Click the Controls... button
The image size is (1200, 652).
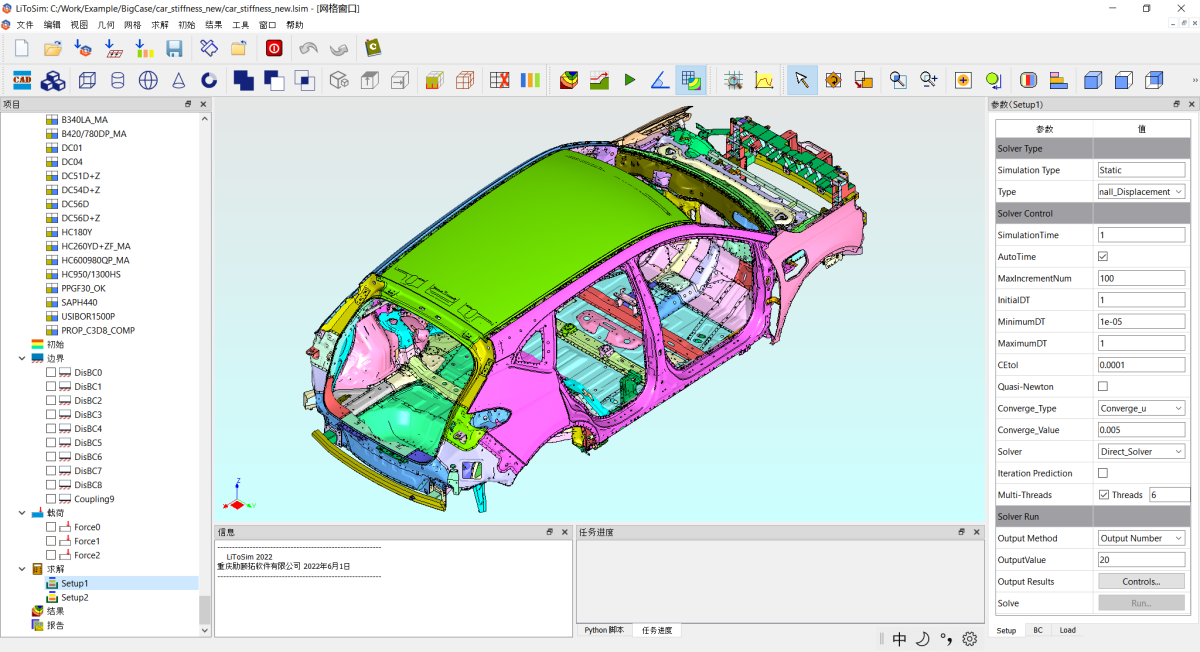[x=1141, y=581]
